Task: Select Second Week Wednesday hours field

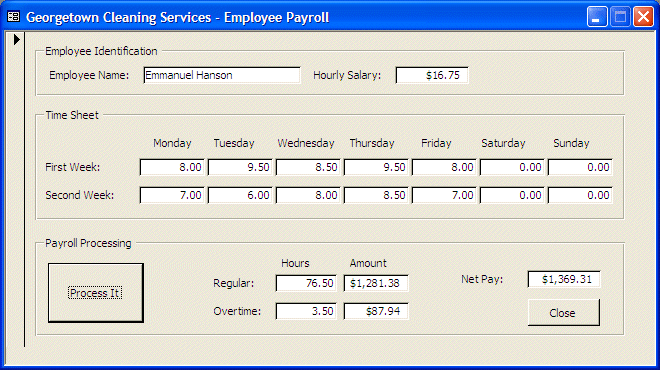Action: [x=308, y=195]
